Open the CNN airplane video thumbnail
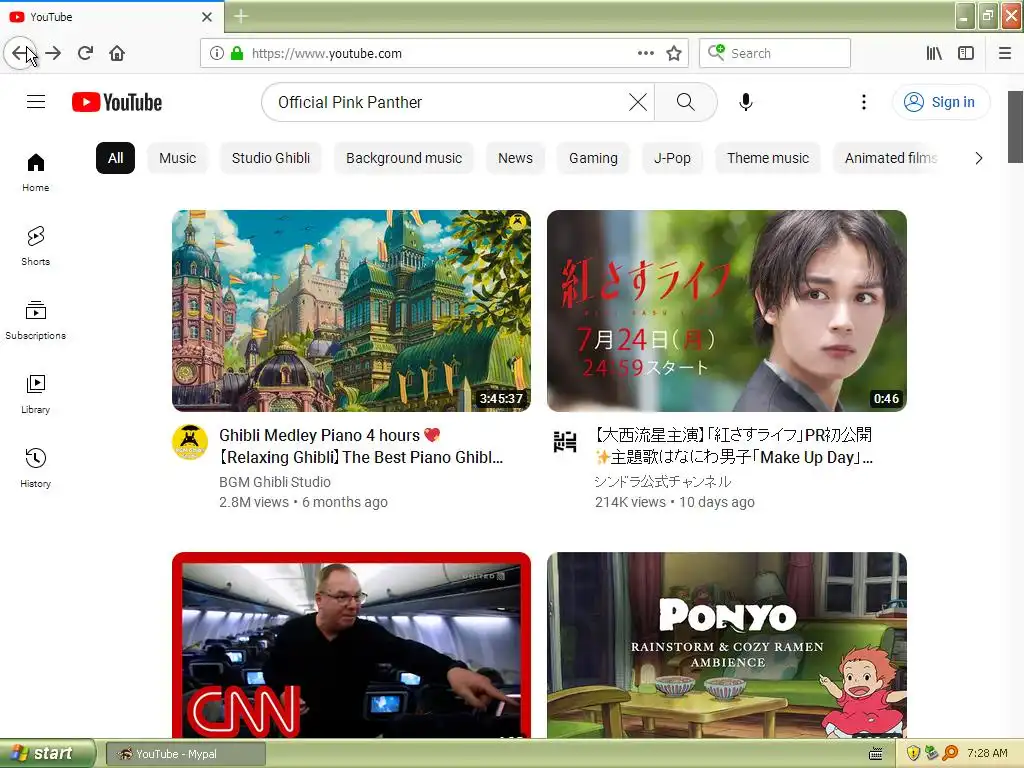This screenshot has width=1024, height=768. pos(351,645)
